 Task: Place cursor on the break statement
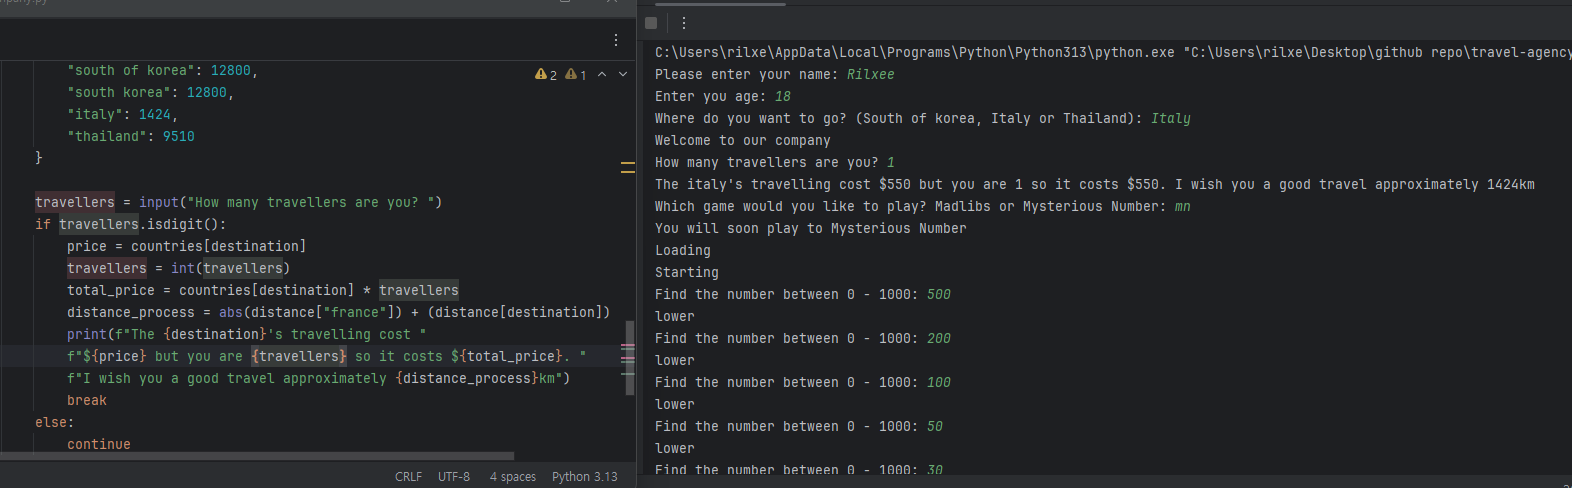(87, 401)
